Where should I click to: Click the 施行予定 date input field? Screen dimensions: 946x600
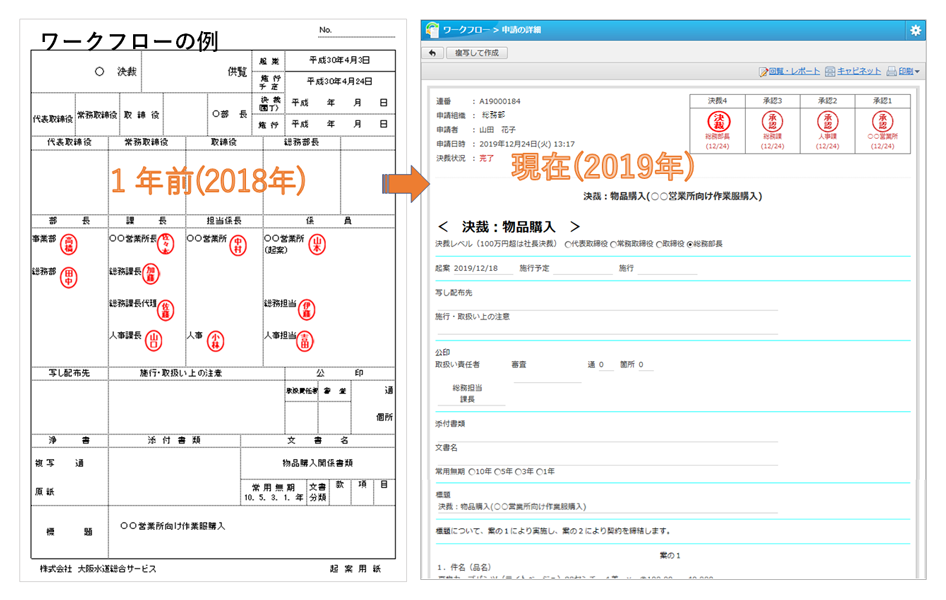[583, 269]
